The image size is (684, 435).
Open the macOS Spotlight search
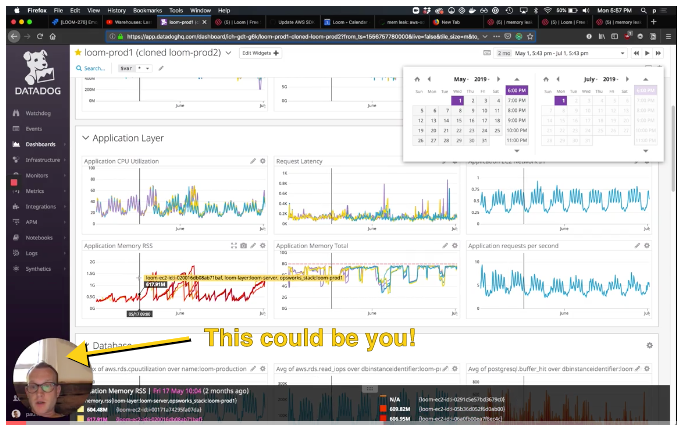643,10
